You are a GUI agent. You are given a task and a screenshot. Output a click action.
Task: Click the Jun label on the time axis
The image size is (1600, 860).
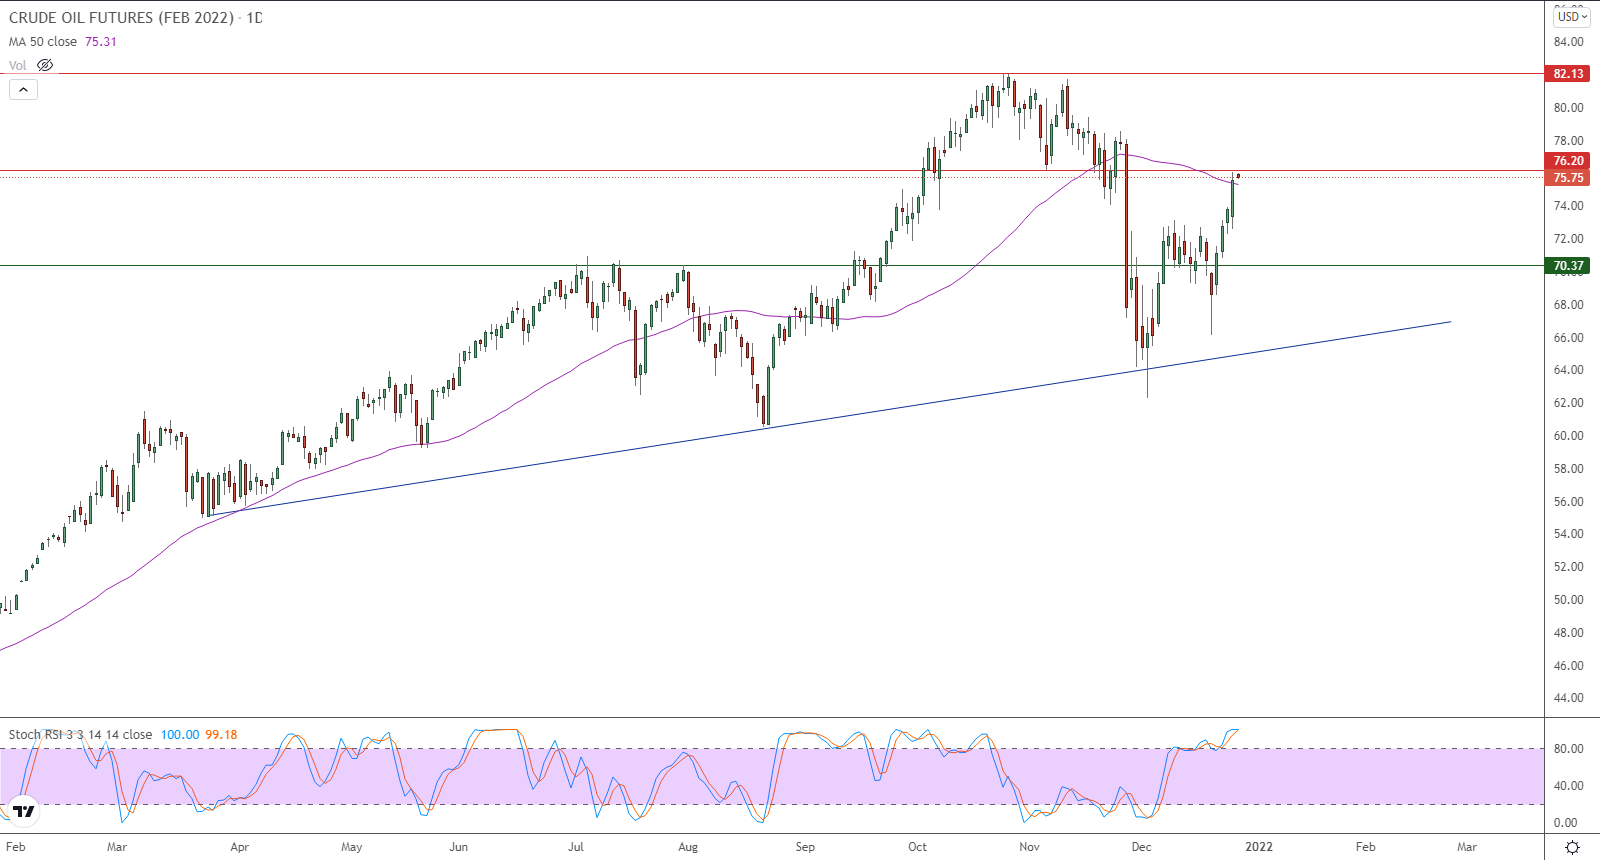459,847
